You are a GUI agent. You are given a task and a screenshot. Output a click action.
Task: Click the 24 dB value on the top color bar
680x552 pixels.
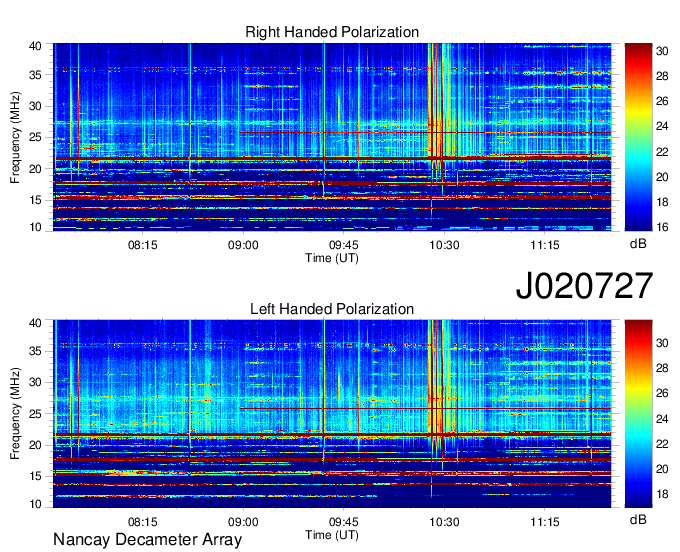pyautogui.click(x=662, y=127)
